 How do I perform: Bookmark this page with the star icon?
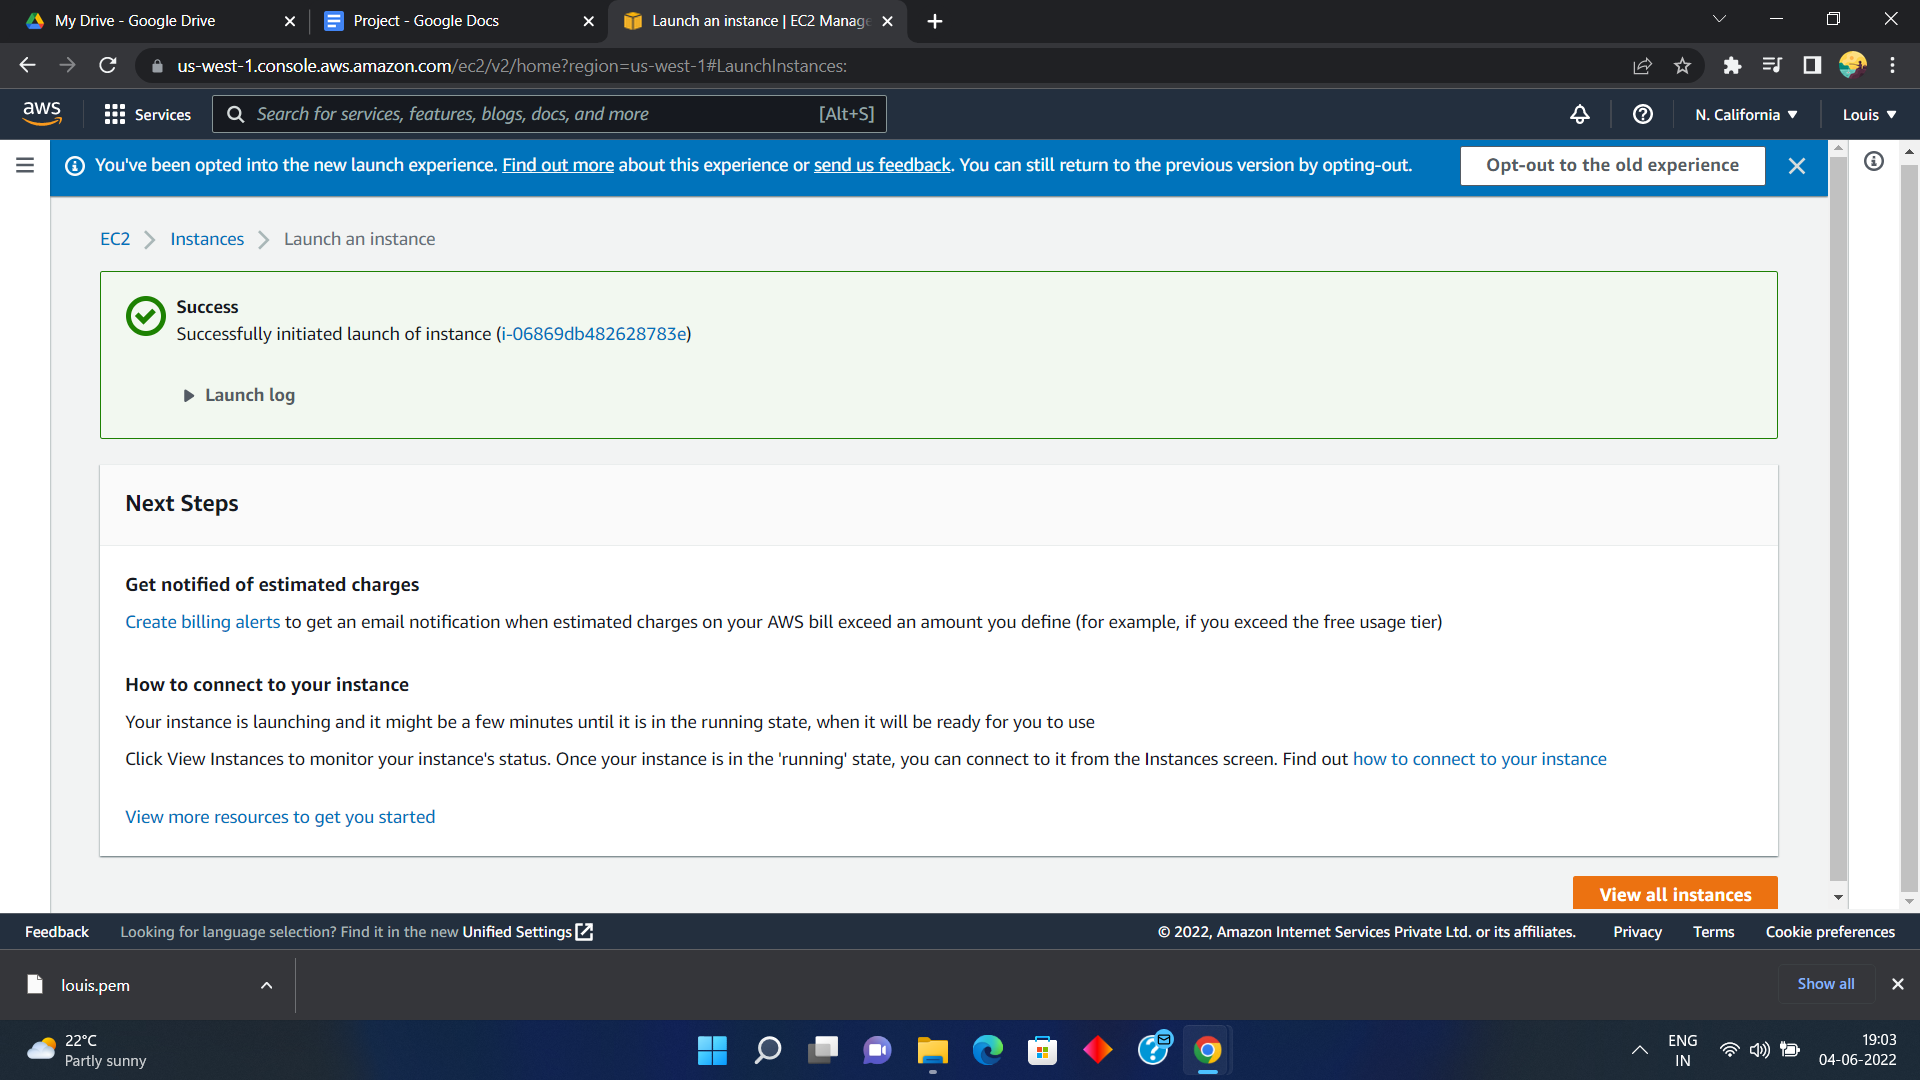1682,66
